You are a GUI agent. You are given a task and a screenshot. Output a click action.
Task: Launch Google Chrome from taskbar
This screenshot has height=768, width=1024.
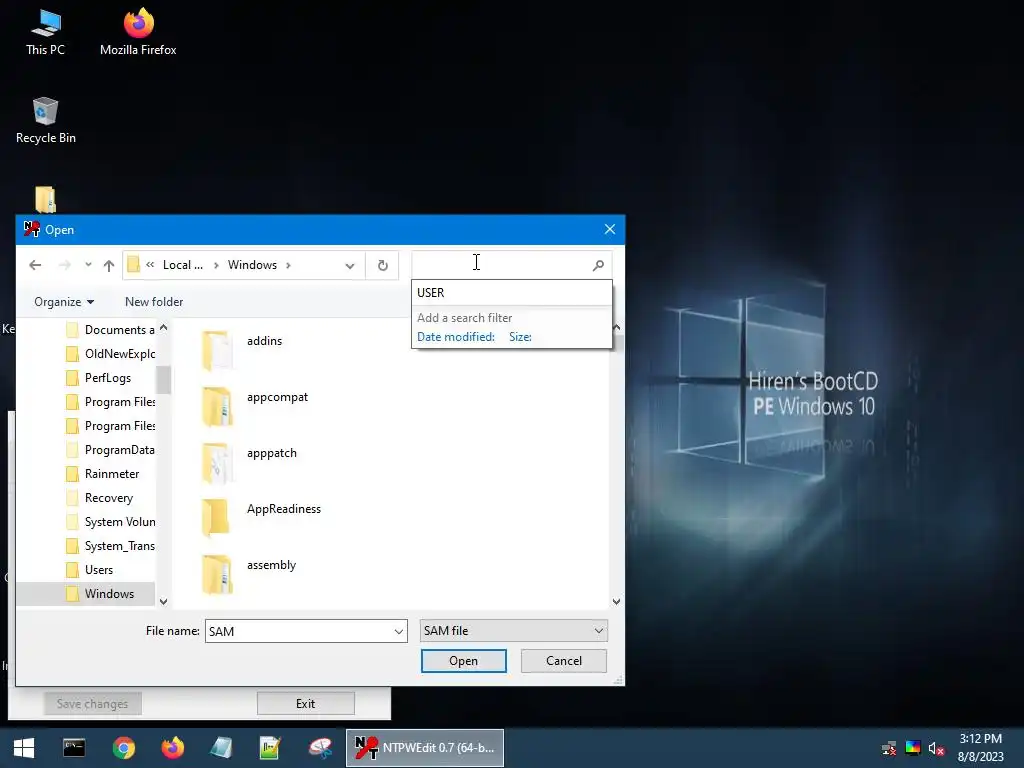123,748
